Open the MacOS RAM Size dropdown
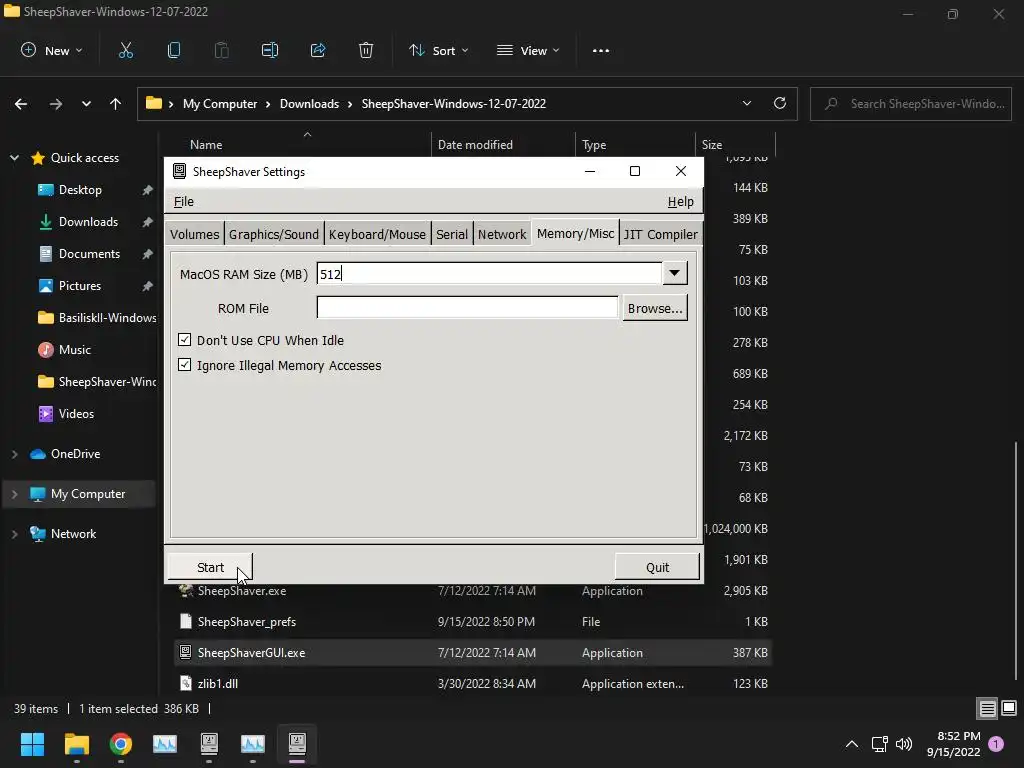The height and width of the screenshot is (768, 1024). (x=675, y=273)
